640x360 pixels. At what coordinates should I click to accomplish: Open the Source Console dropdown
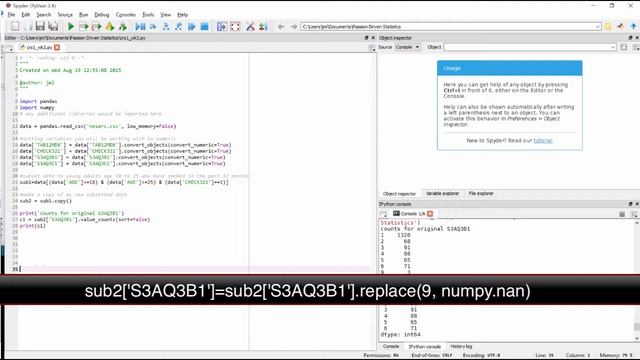[407, 47]
